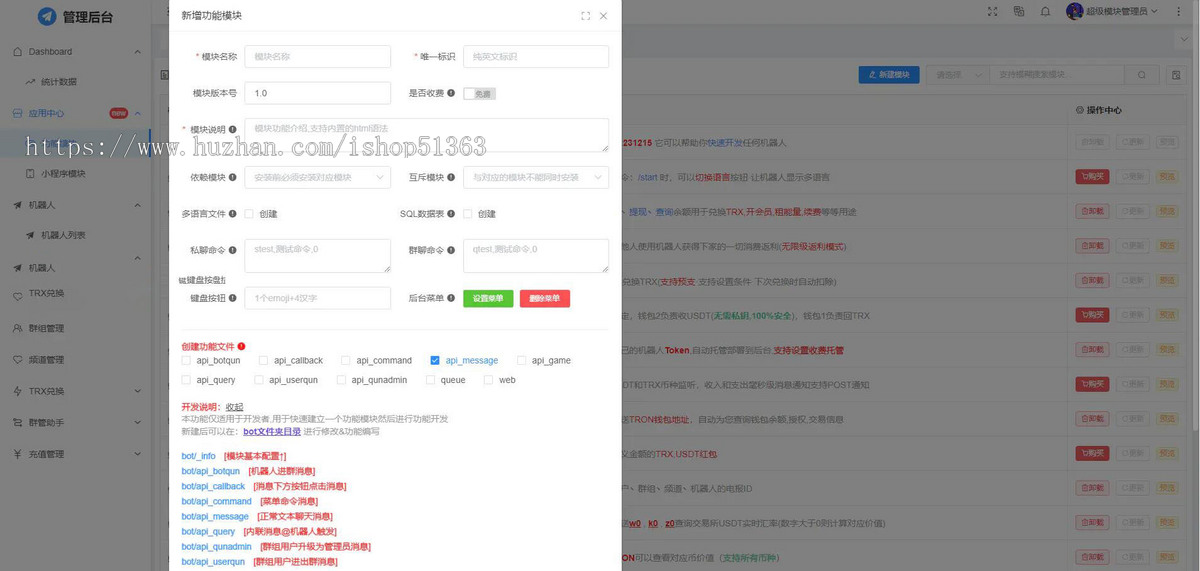Viewport: 1200px width, 571px height.
Task: Close the 新增功能模块 dialog
Action: pyautogui.click(x=603, y=16)
